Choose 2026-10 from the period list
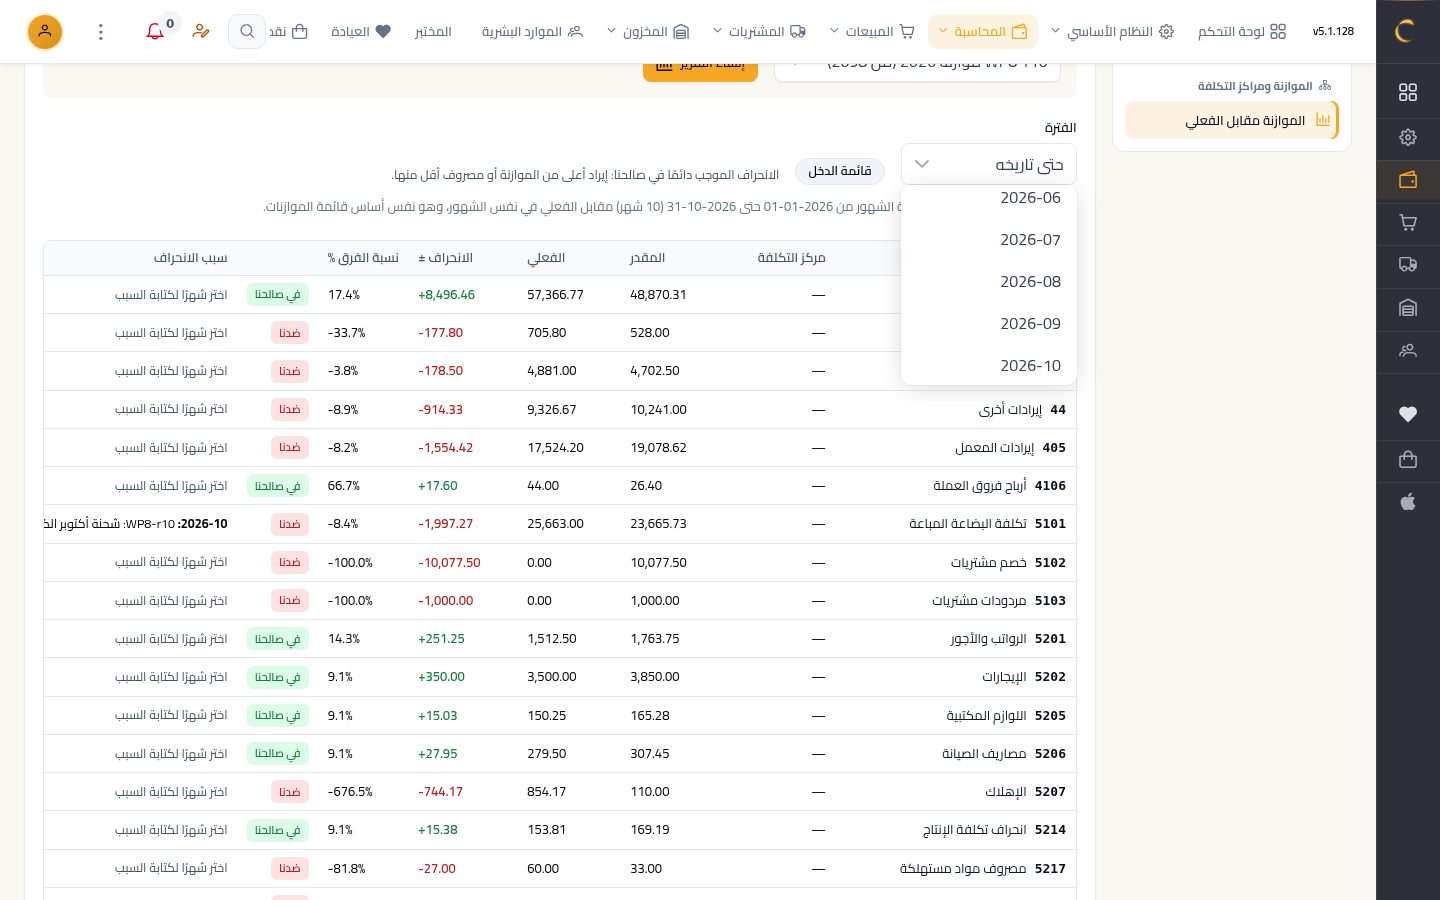This screenshot has width=1440, height=900. click(989, 366)
